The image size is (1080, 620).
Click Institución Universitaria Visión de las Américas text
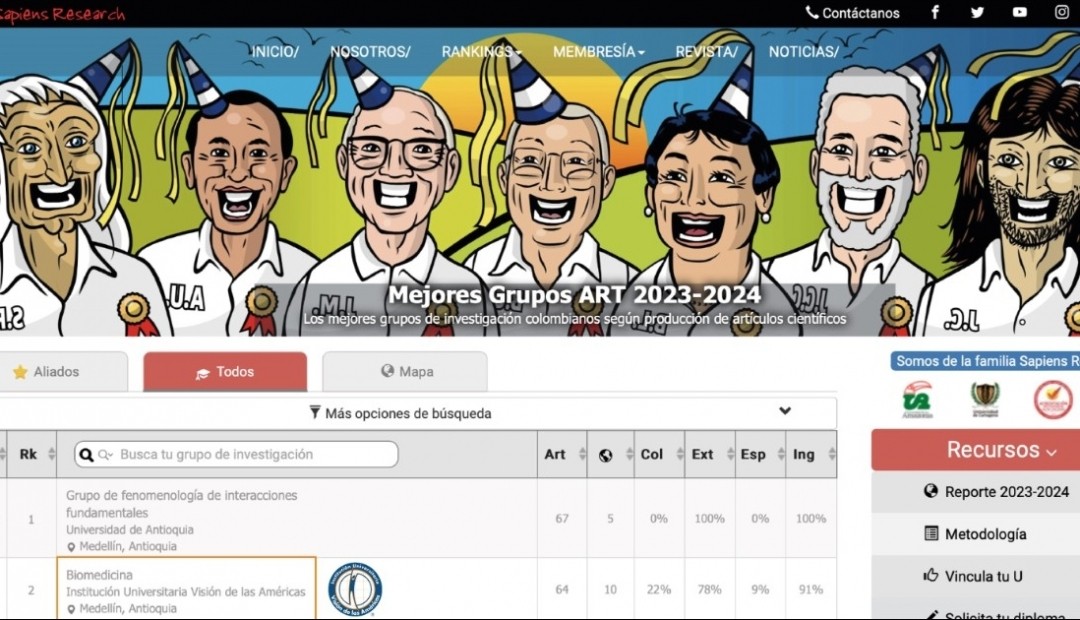185,592
